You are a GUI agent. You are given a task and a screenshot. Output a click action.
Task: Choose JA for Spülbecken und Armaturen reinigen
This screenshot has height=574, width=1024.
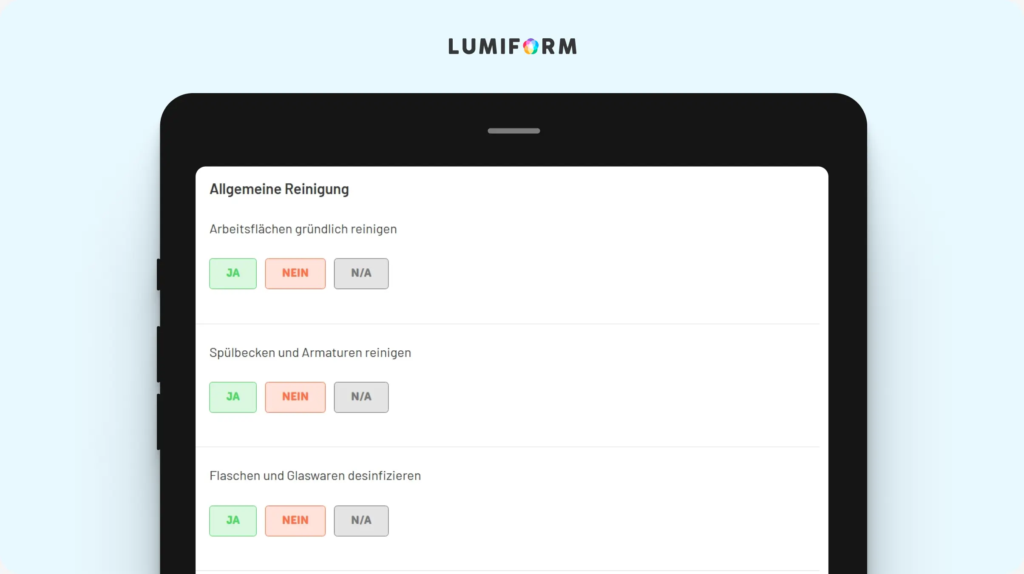pyautogui.click(x=233, y=397)
